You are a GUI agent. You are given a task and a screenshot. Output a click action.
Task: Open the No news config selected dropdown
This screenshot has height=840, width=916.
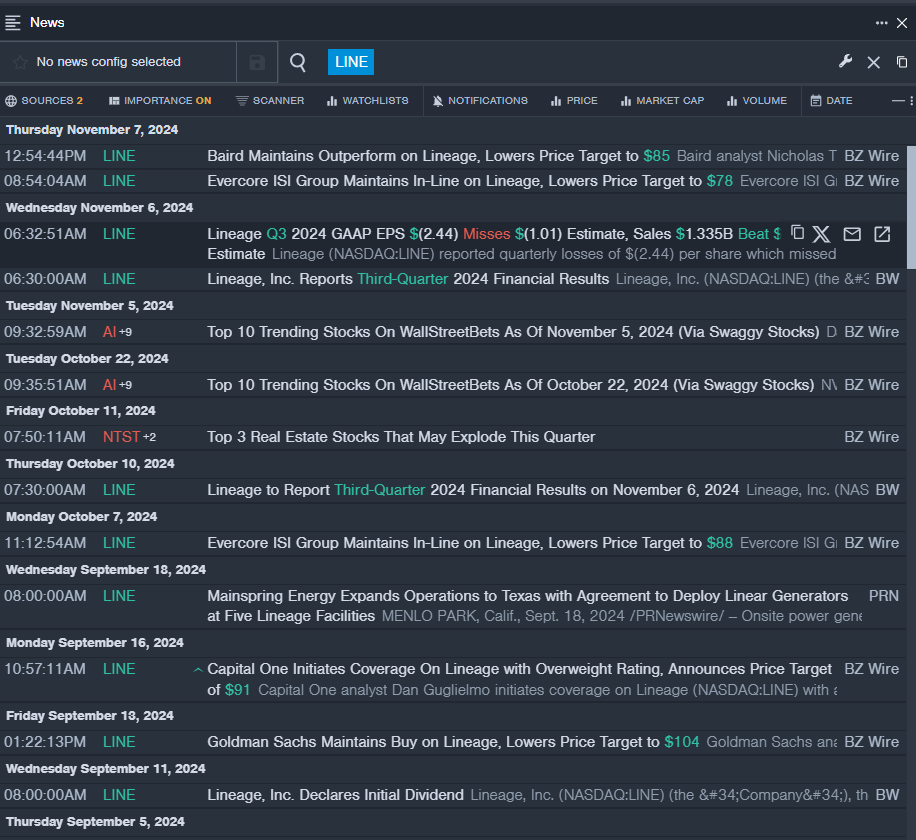point(108,62)
